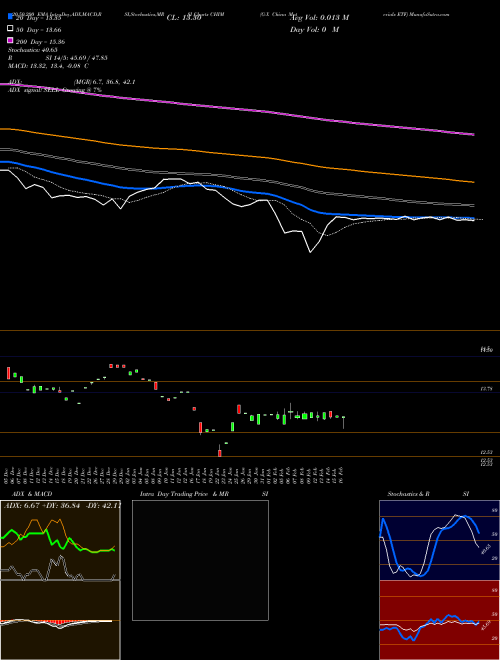Click the 'Day Vol: 0 M' label
Image resolution: width=500 pixels, height=660 pixels.
pyautogui.click(x=314, y=29)
